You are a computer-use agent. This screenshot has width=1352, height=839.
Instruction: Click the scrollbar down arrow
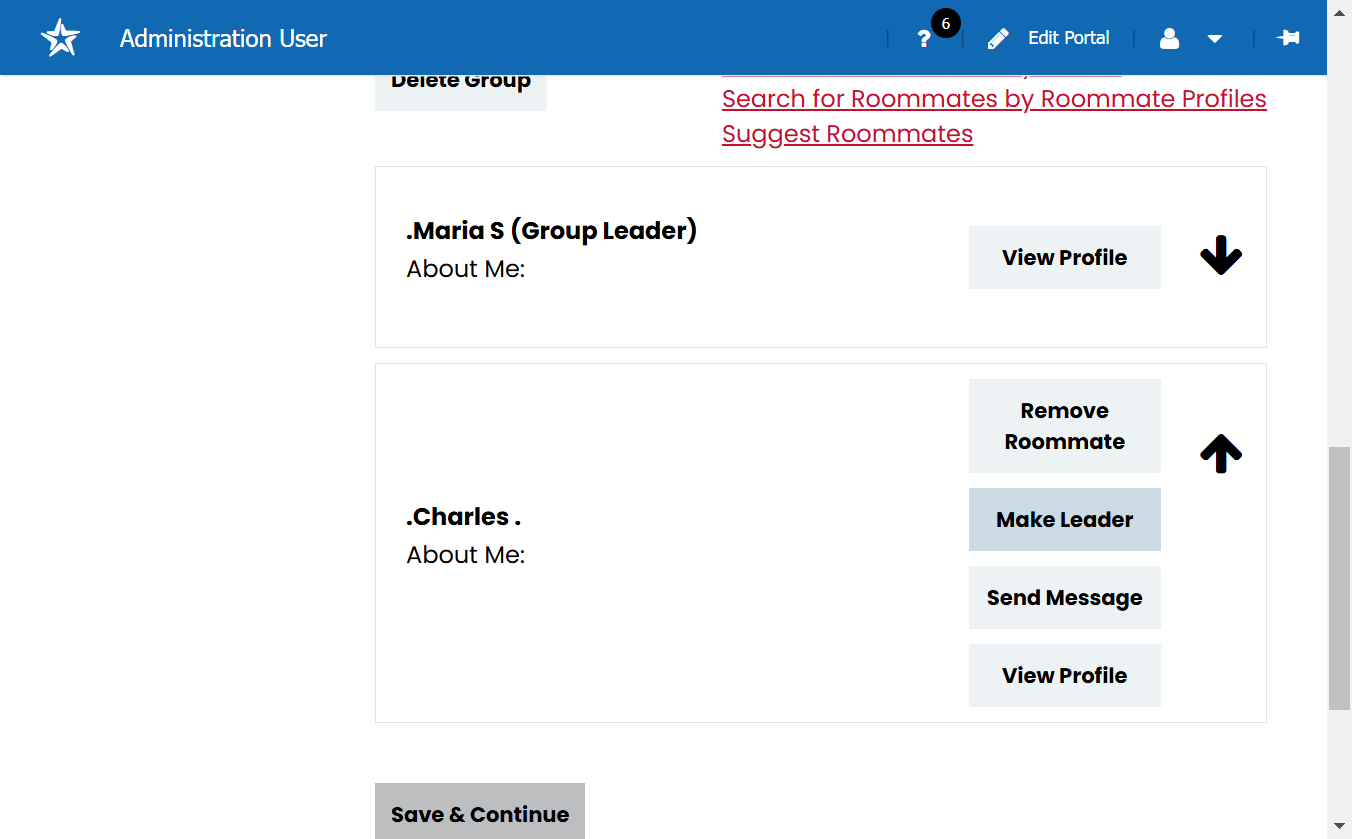click(x=1339, y=827)
